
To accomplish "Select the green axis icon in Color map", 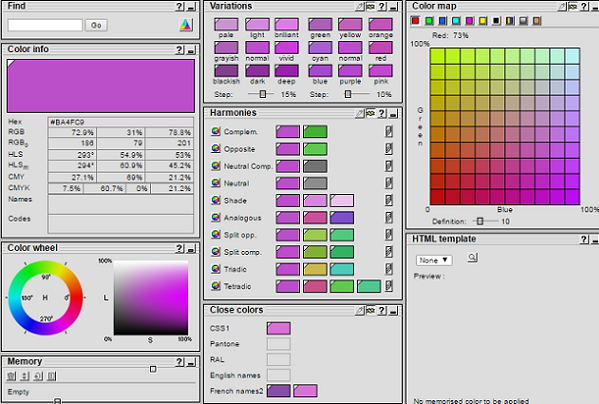I will pos(429,21).
